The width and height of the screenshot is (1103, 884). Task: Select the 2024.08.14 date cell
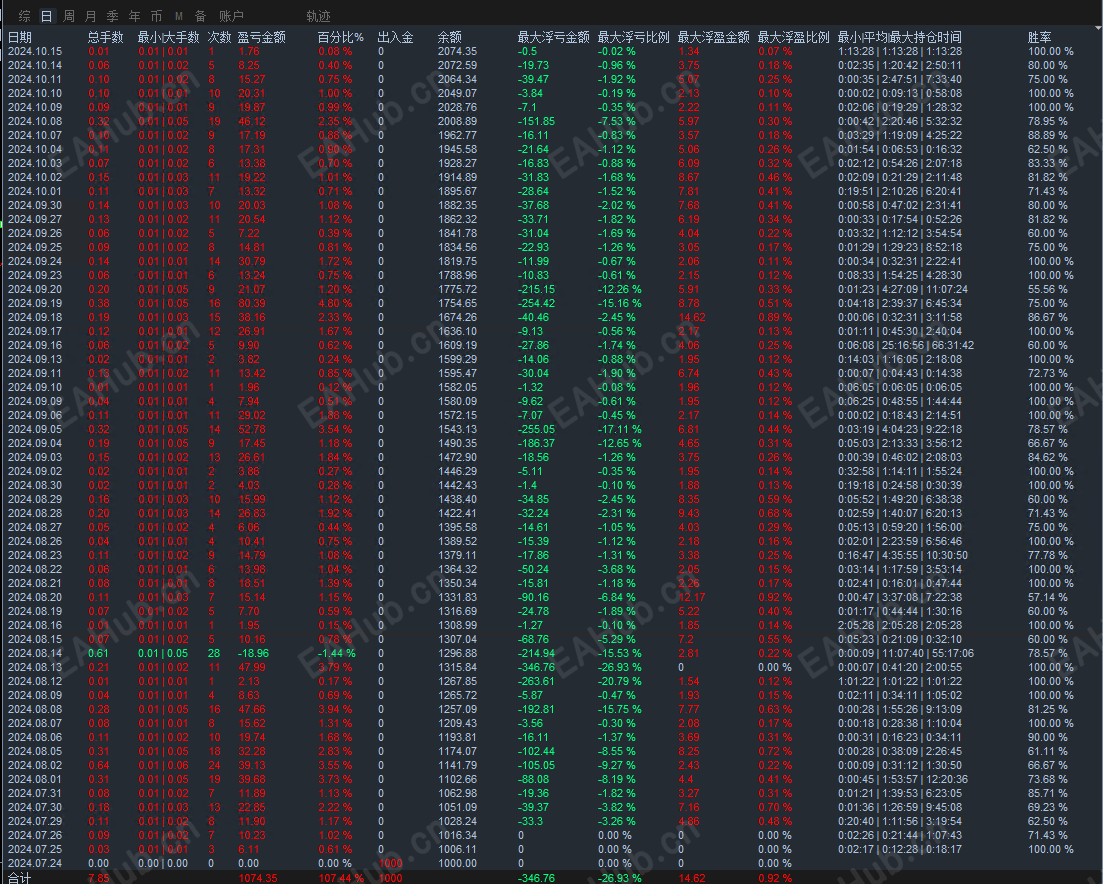pyautogui.click(x=34, y=653)
